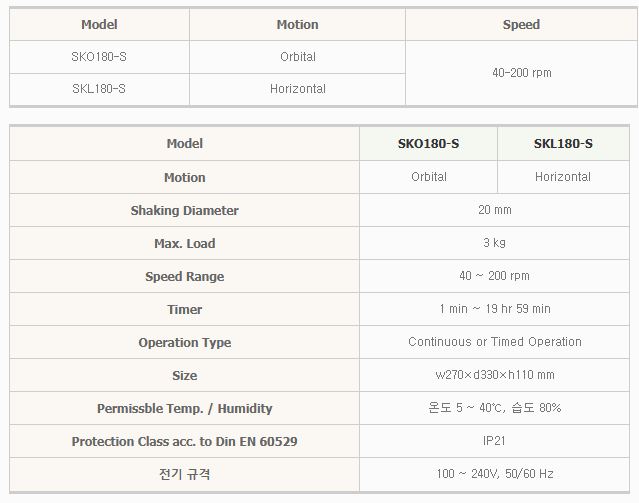Select the 40-200 rpm speed cell
639x503 pixels.
point(521,73)
